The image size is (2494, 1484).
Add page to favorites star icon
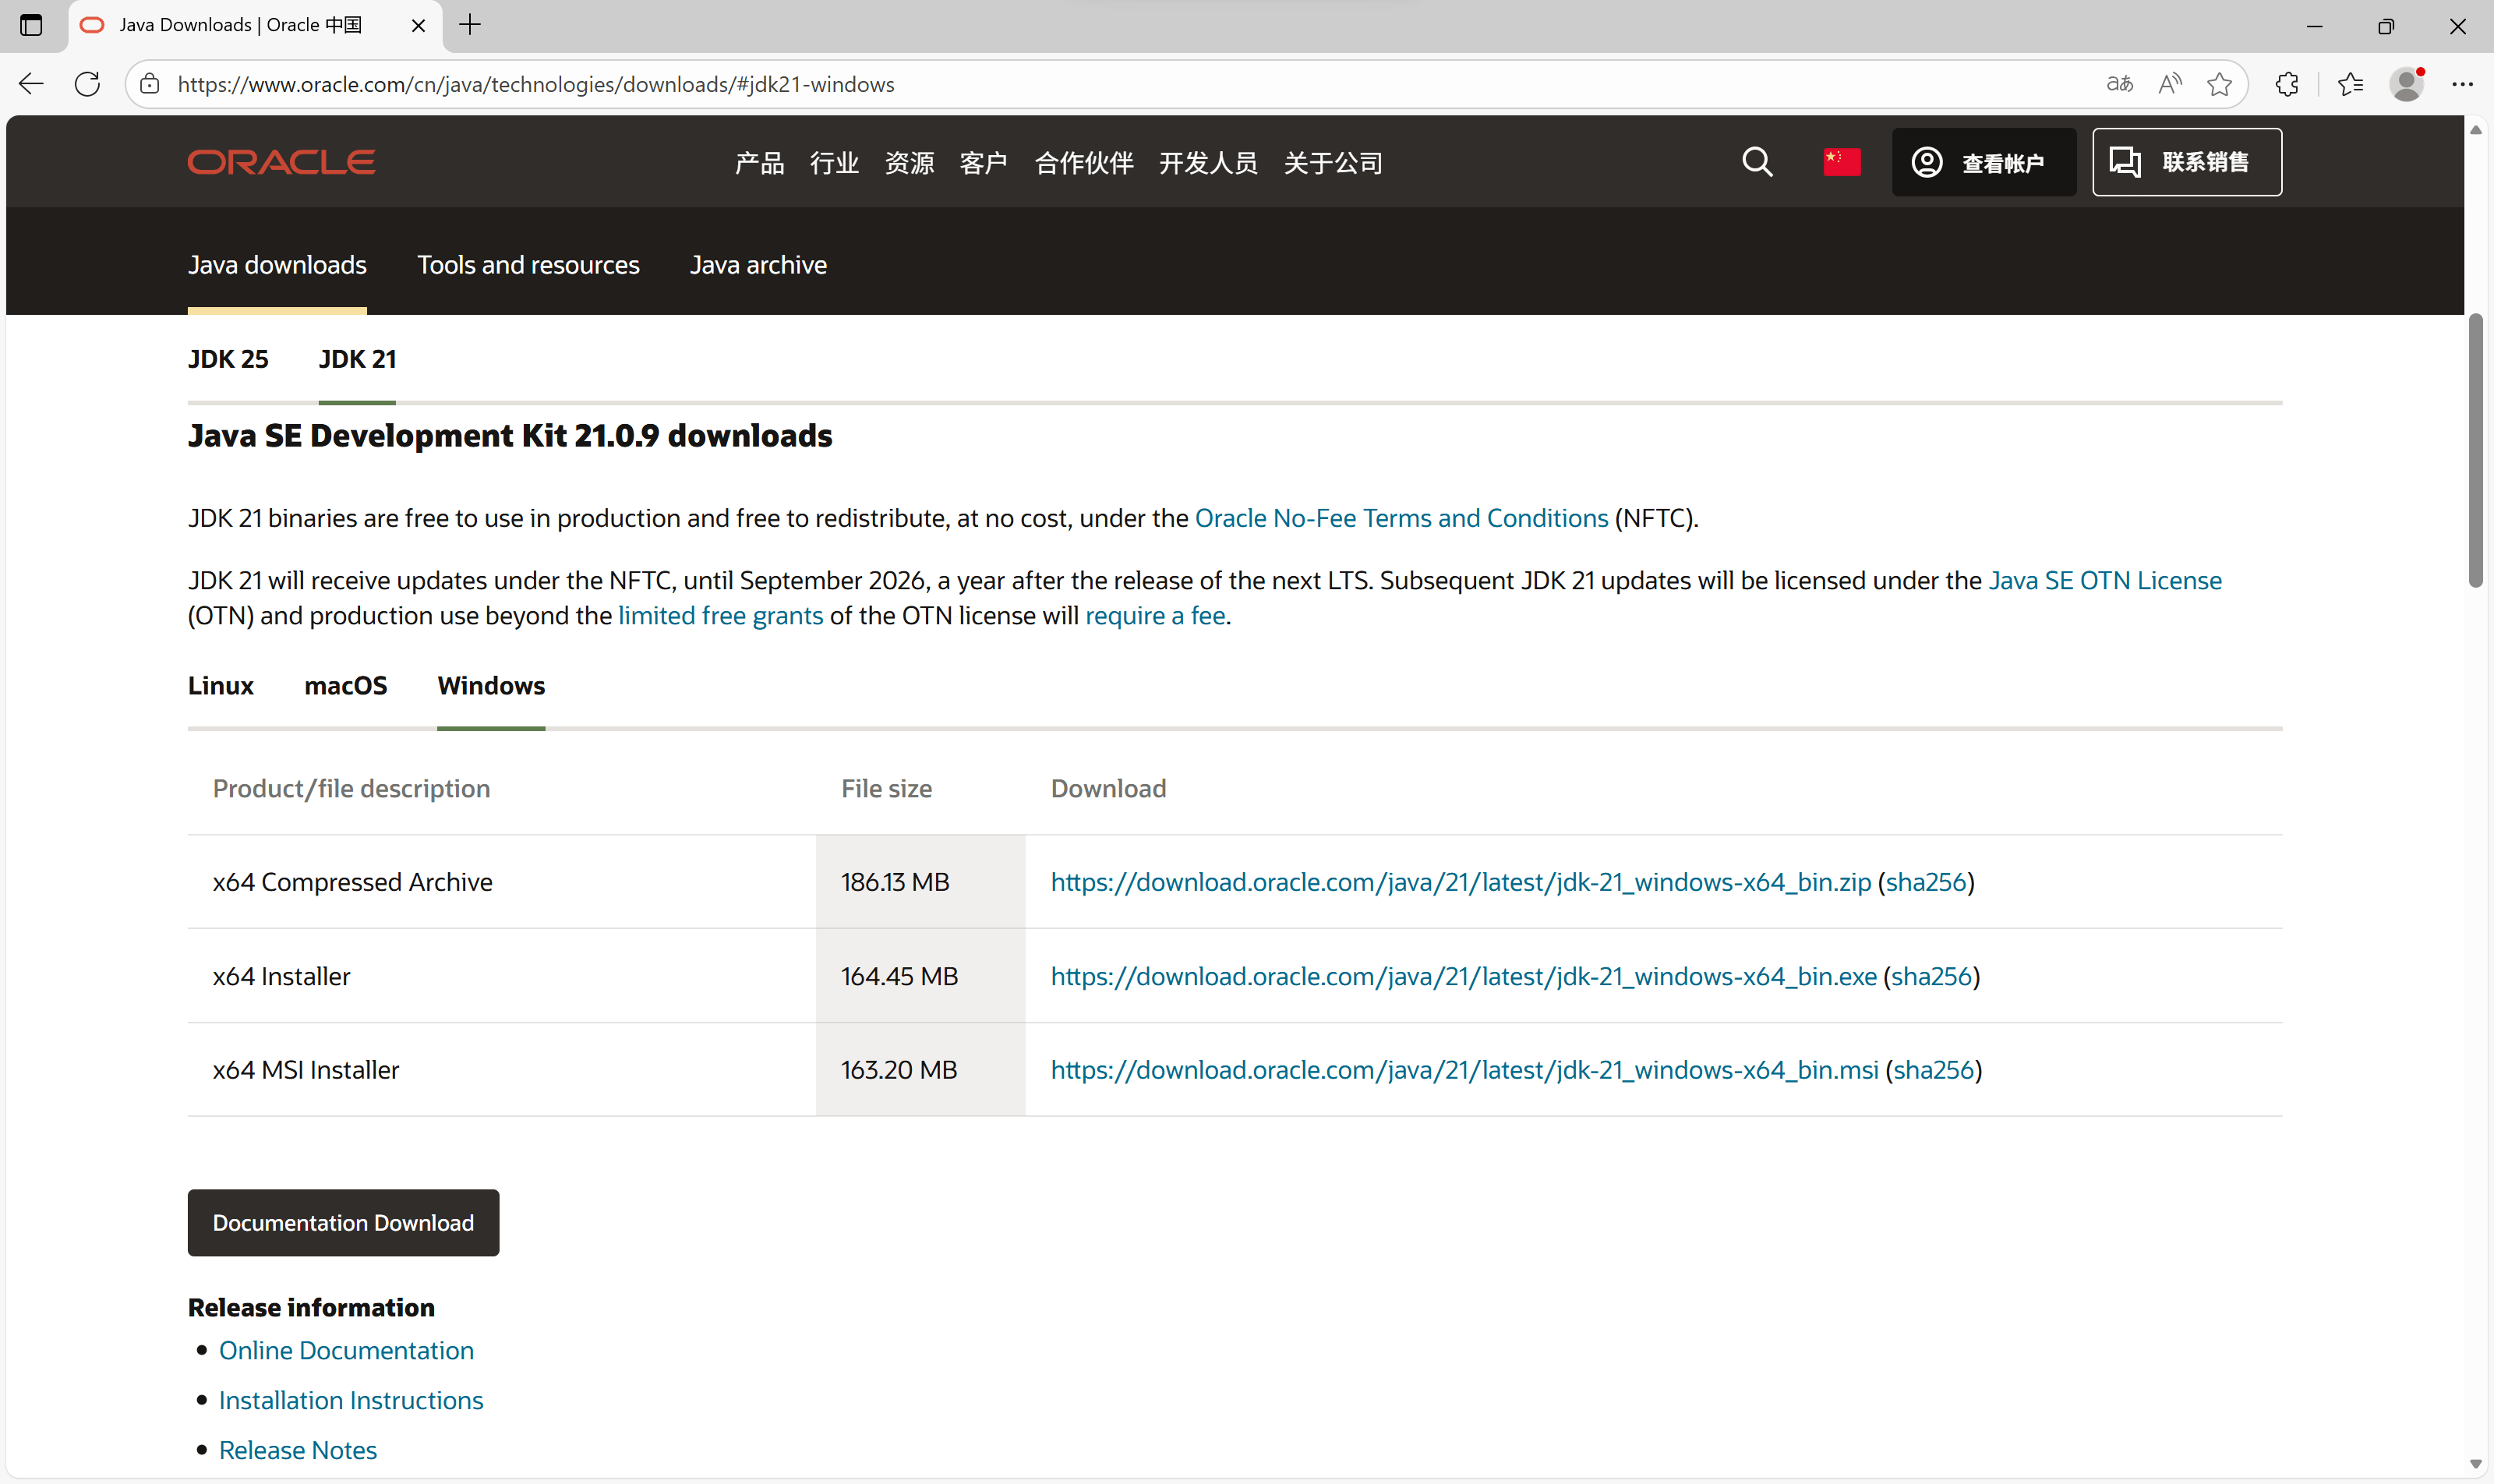pyautogui.click(x=2219, y=84)
